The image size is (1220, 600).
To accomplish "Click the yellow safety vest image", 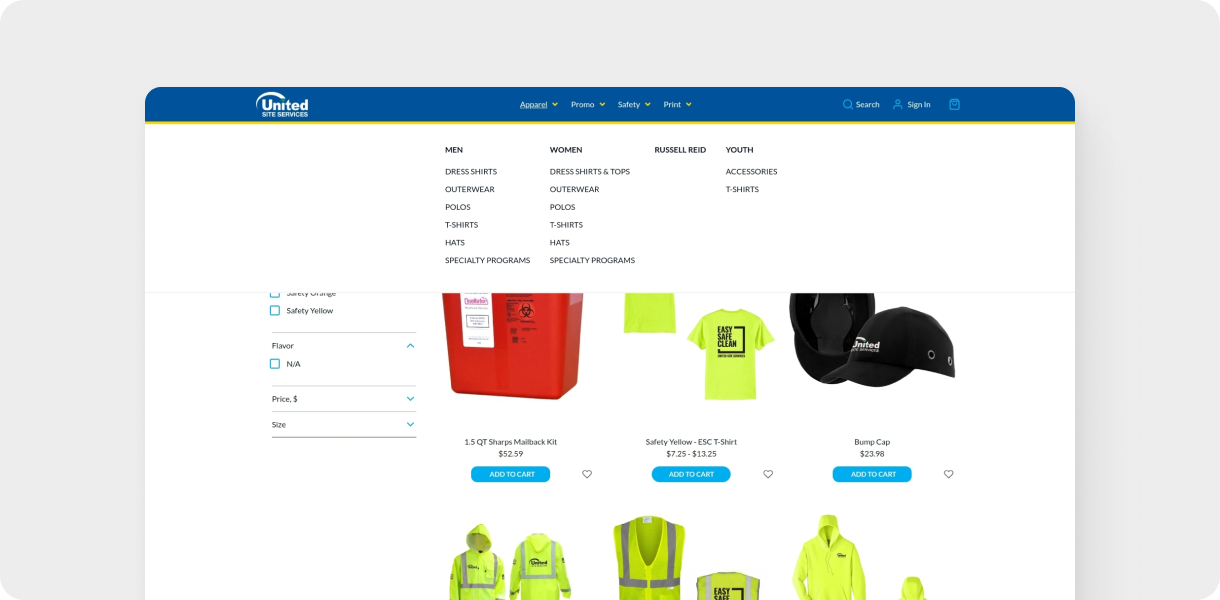I will point(687,558).
